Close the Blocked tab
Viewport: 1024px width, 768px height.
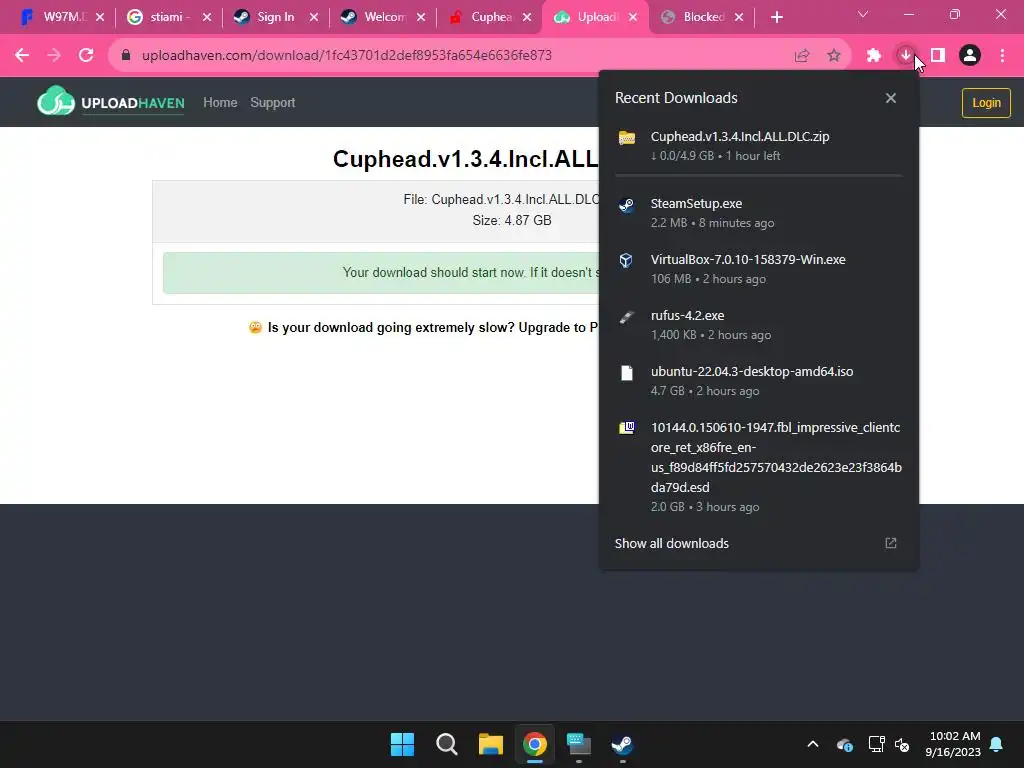coord(739,17)
